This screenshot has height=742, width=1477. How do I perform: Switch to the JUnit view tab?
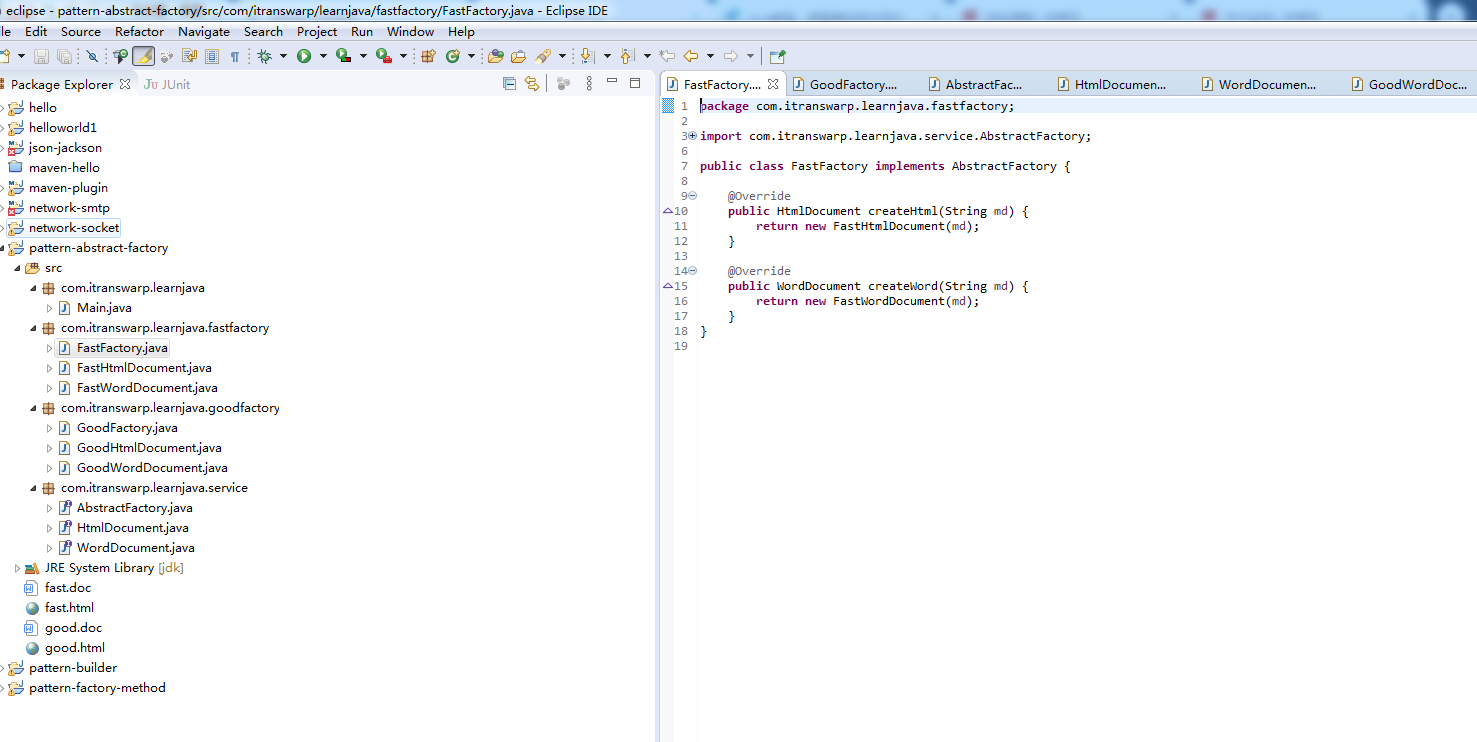click(167, 84)
